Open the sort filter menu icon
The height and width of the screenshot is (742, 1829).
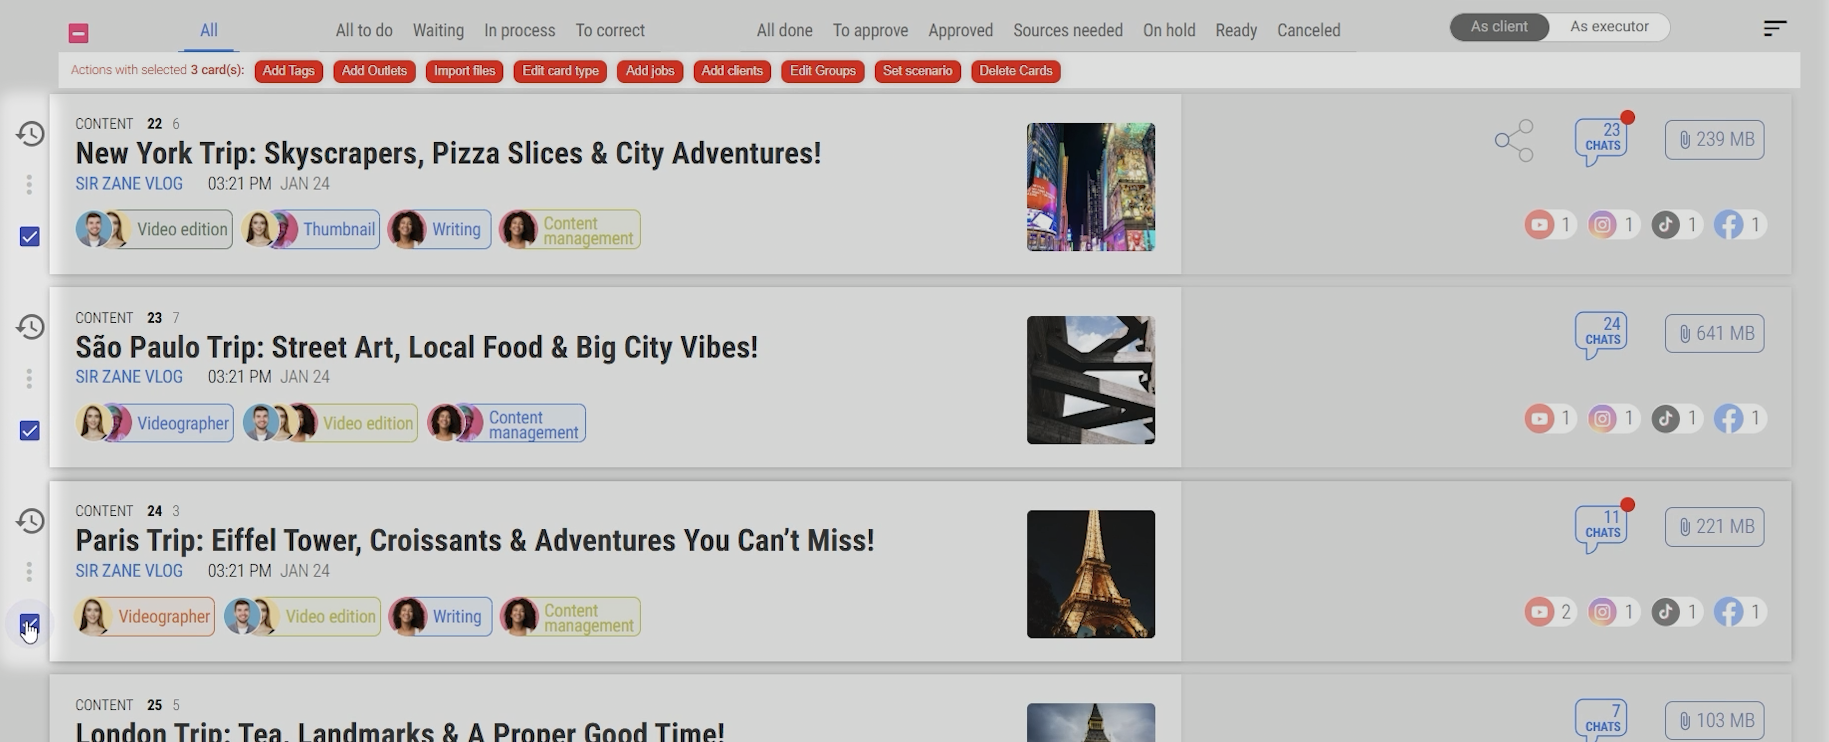[1774, 28]
